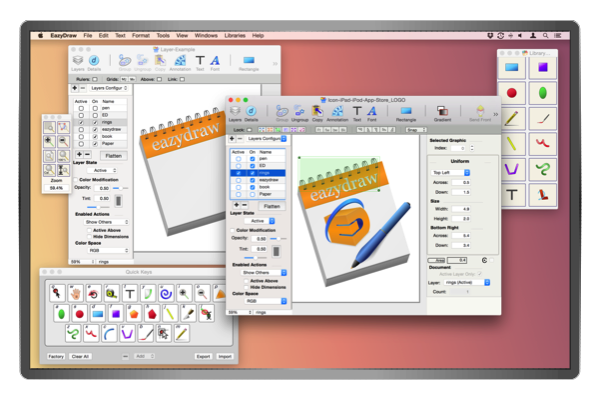
Task: Turn off the pen layer's On checkbox in the LOGO window
Action: (252, 158)
